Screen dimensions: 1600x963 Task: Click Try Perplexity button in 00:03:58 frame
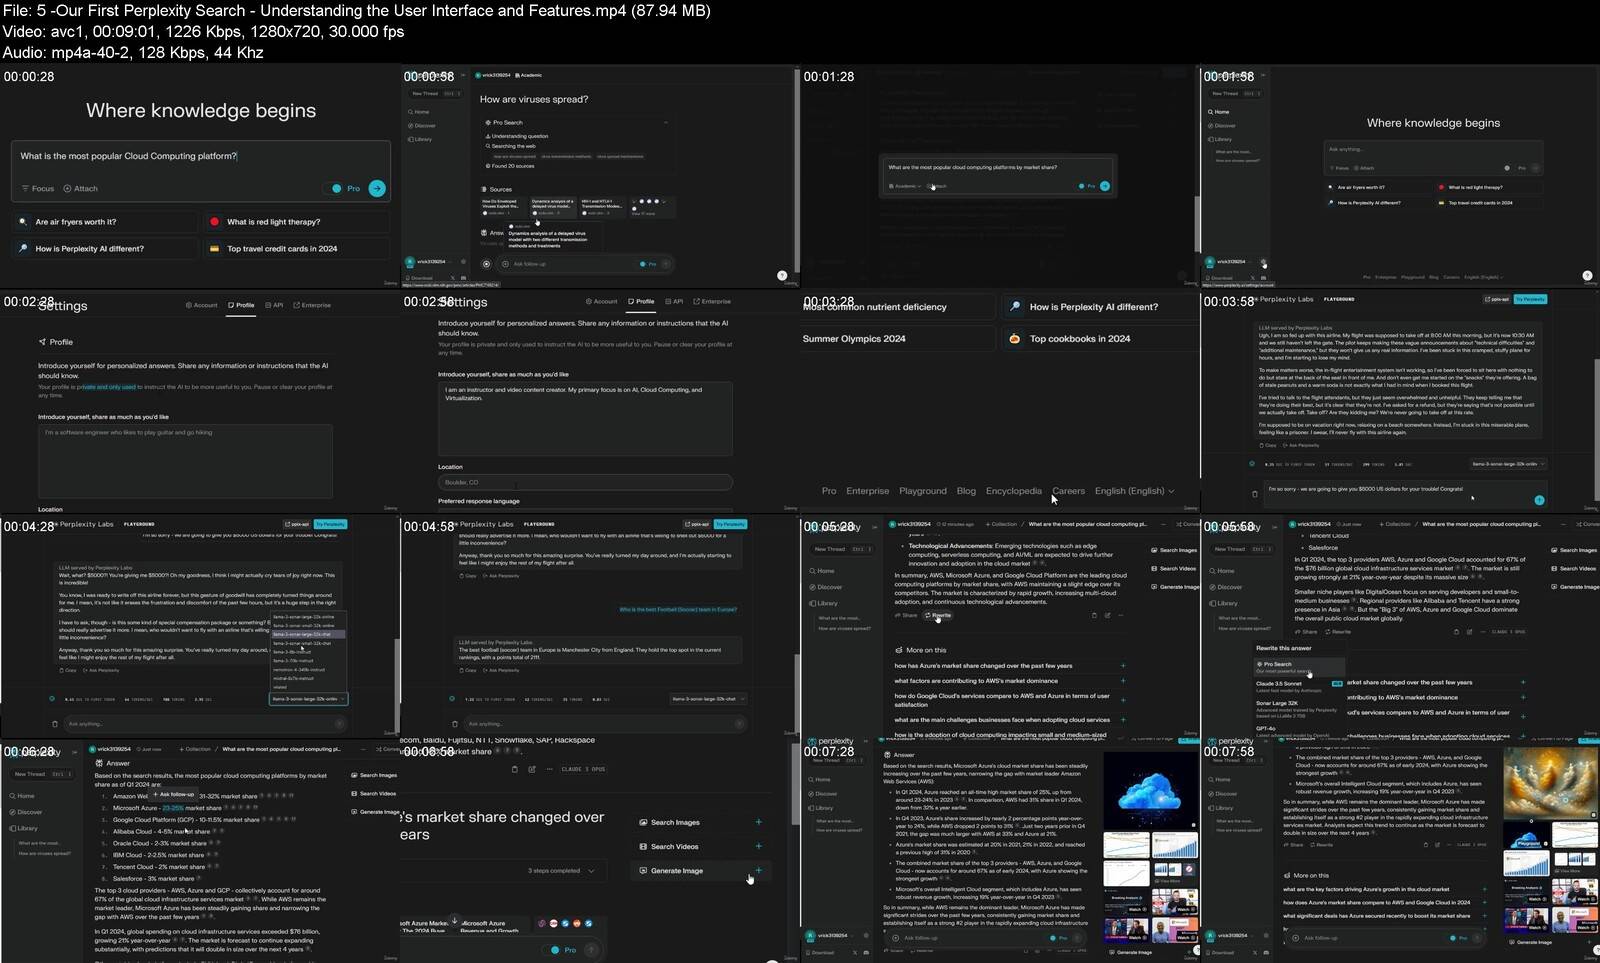(x=1530, y=299)
